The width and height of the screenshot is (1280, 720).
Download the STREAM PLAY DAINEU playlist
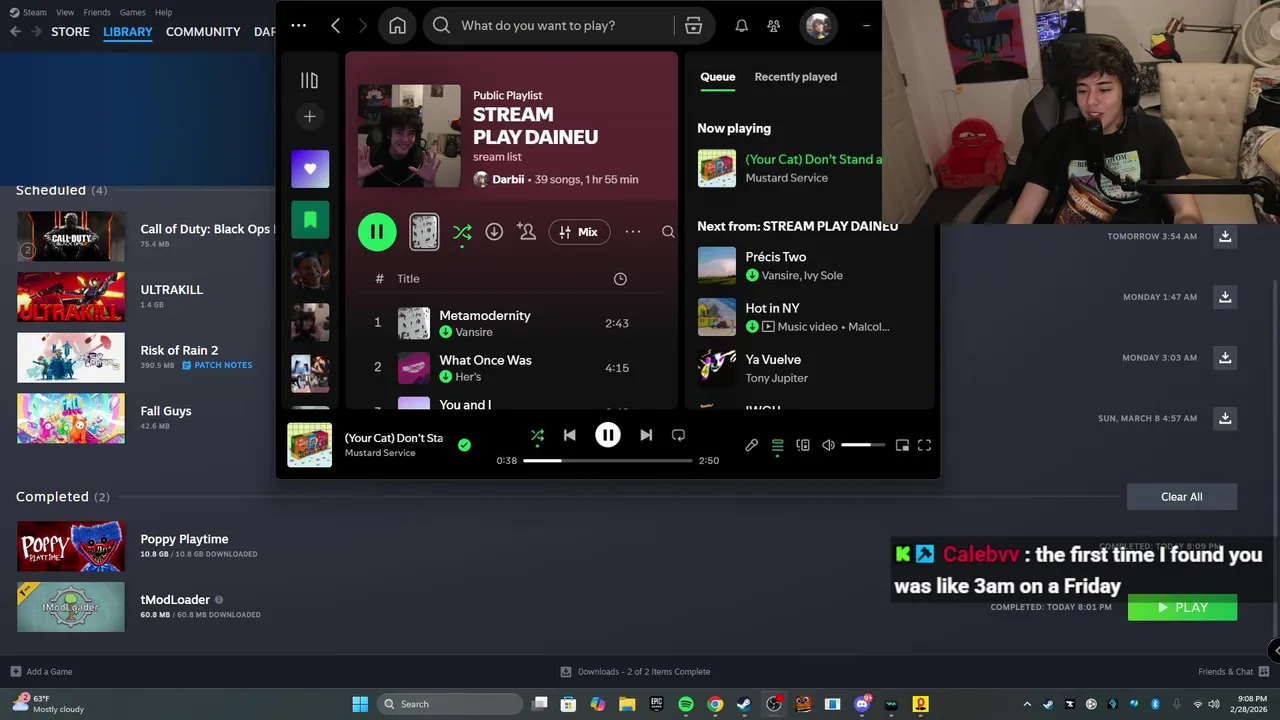pyautogui.click(x=494, y=232)
